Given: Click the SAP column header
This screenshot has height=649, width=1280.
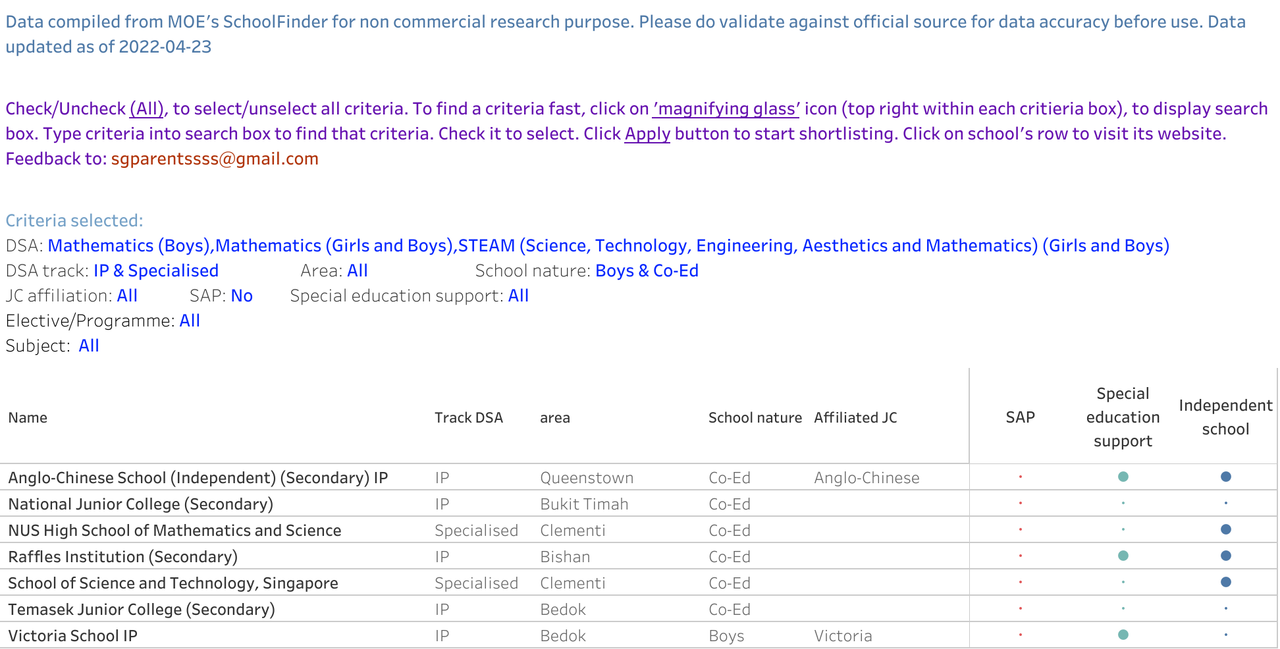Looking at the screenshot, I should pos(1020,418).
